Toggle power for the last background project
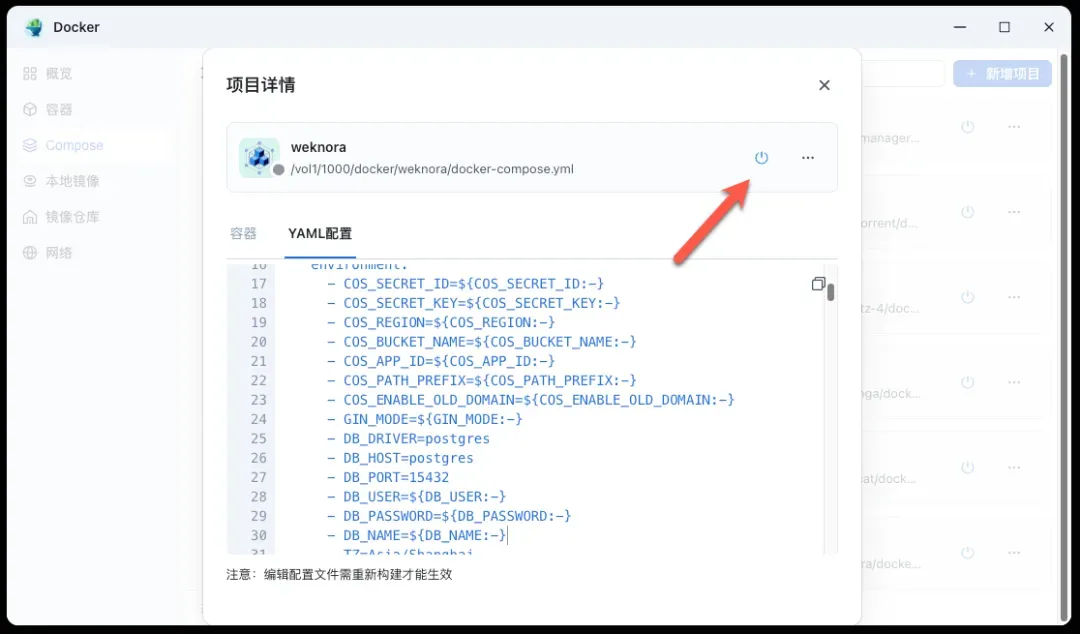The height and width of the screenshot is (634, 1080). pyautogui.click(x=967, y=553)
